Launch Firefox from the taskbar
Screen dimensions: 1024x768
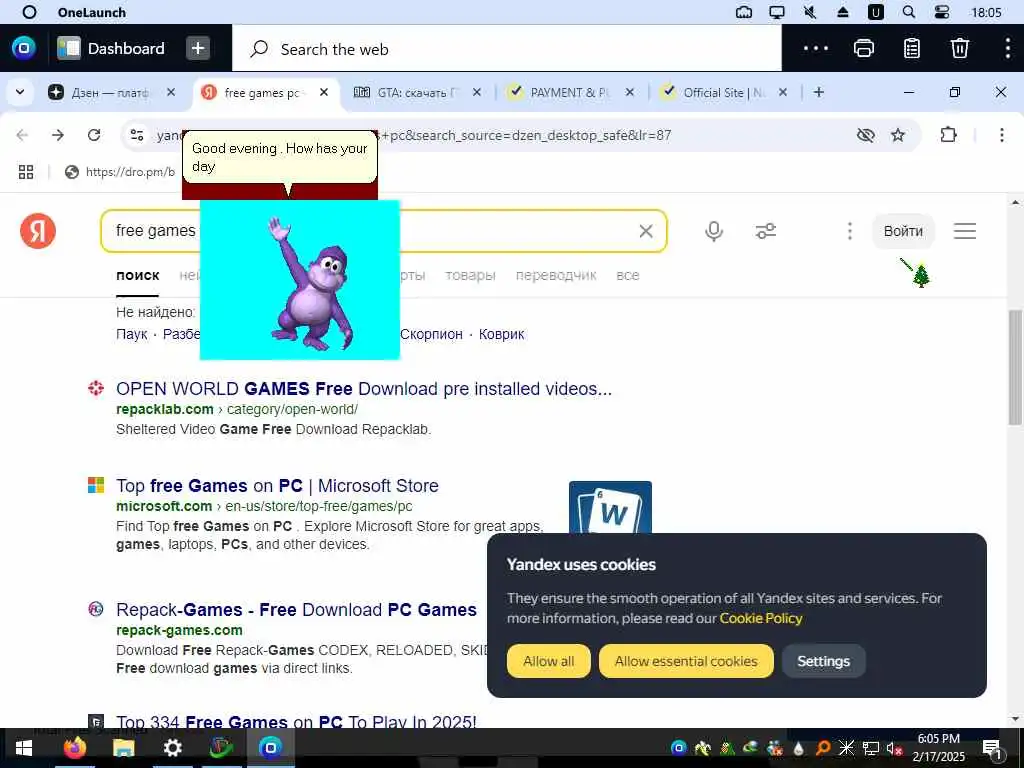pyautogui.click(x=74, y=747)
